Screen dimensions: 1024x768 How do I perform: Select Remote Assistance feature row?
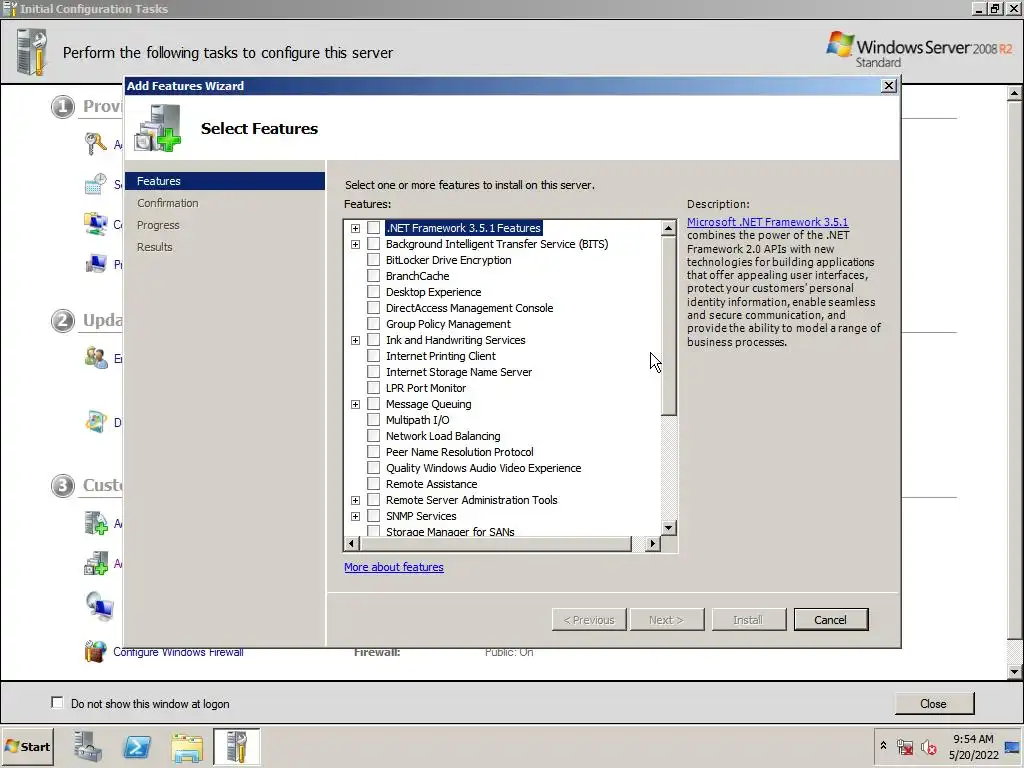click(x=432, y=484)
